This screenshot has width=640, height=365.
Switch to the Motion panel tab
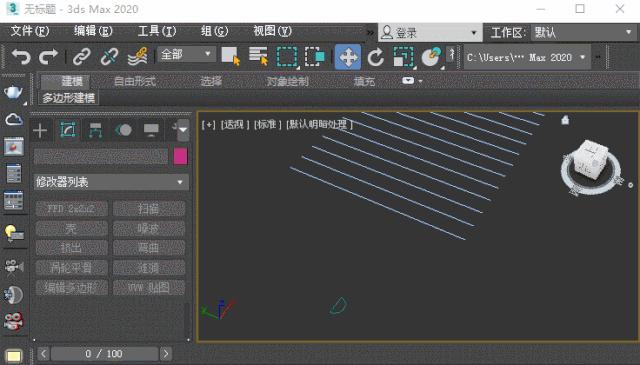[x=124, y=131]
